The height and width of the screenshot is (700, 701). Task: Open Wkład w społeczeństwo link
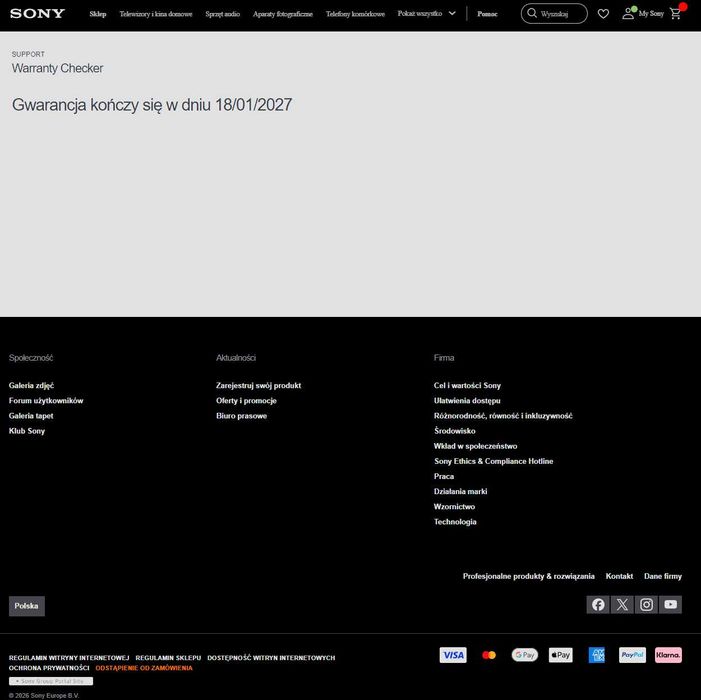click(476, 446)
